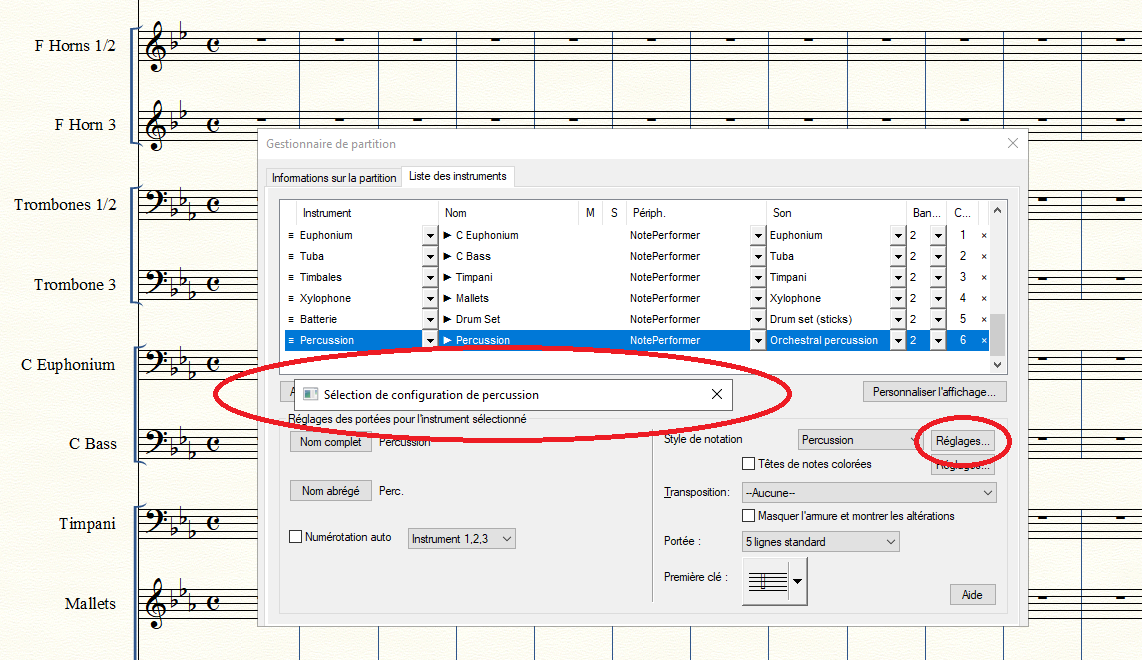Screen dimensions: 1142x660
Task: Click the remove × icon on Percussion row
Action: click(984, 341)
